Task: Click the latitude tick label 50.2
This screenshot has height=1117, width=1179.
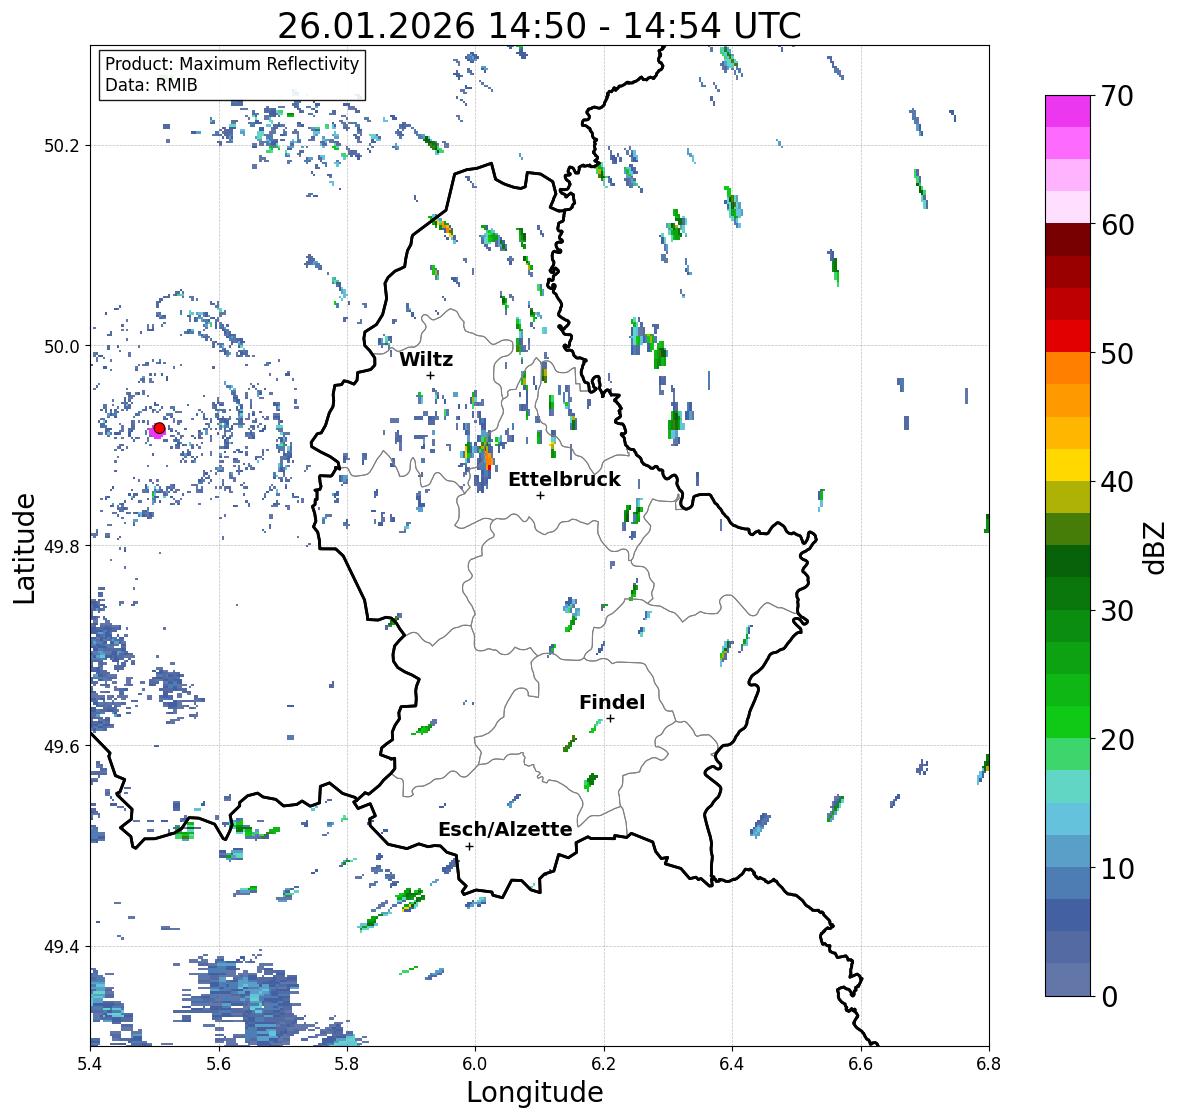Action: pos(62,146)
